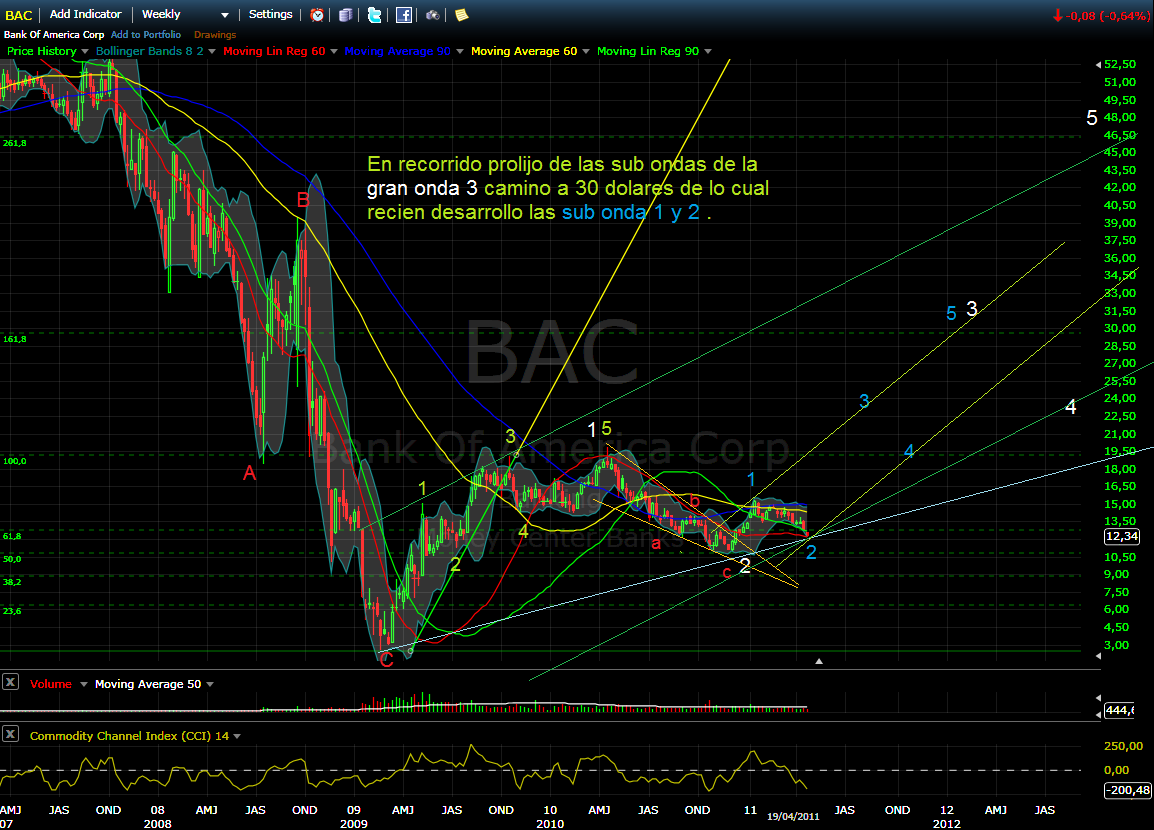The height and width of the screenshot is (830, 1154).
Task: Click the upper arrow on the volume axis
Action: pyautogui.click(x=1098, y=698)
